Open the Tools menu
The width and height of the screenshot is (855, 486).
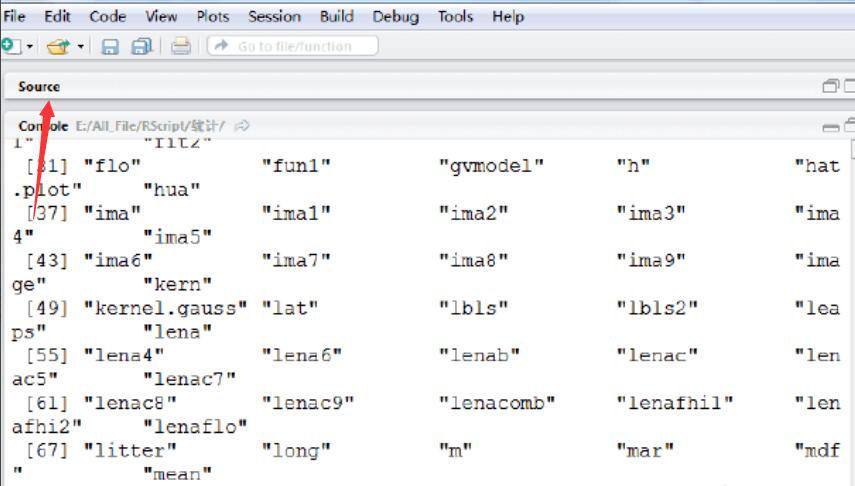point(456,16)
